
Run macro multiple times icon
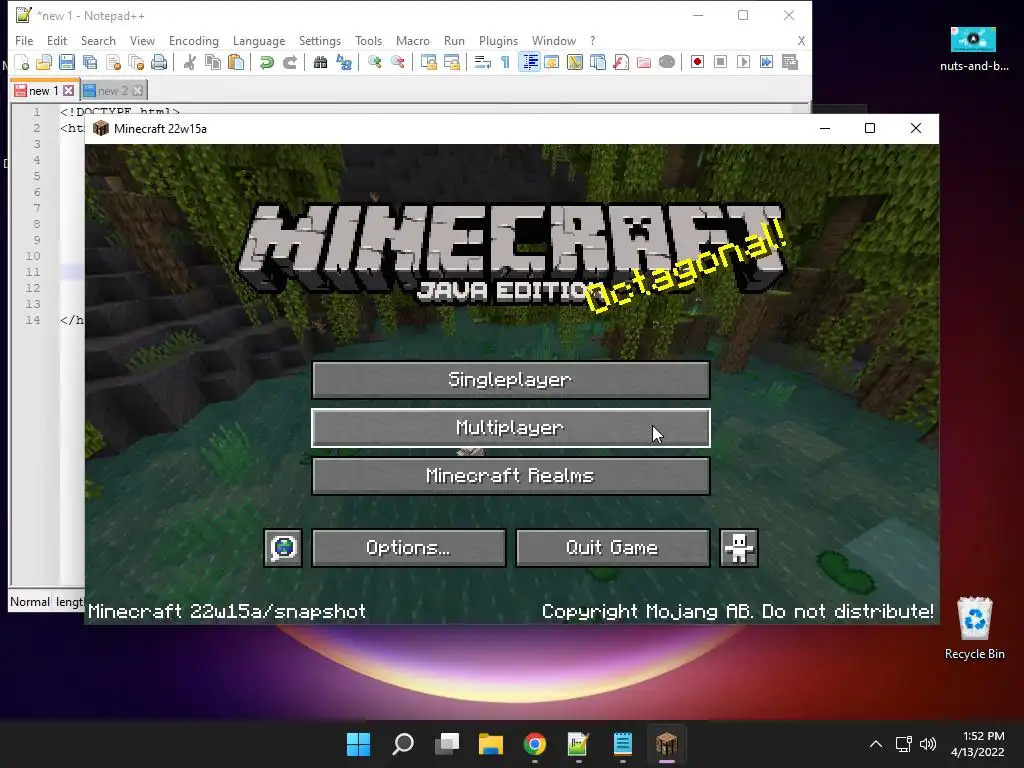click(x=766, y=62)
